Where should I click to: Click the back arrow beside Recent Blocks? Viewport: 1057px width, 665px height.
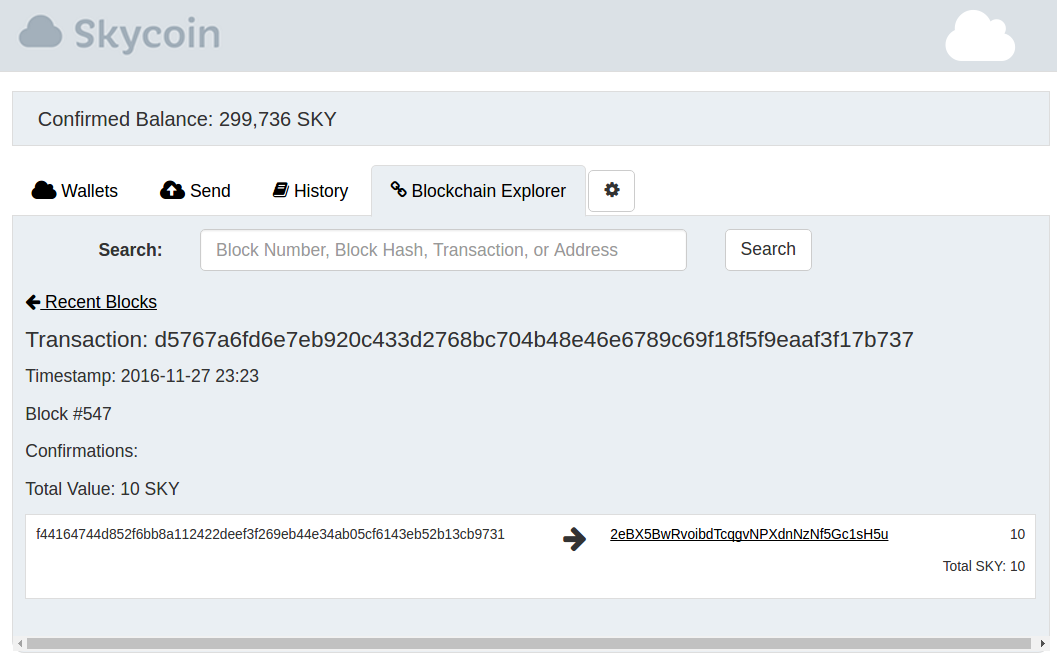coord(33,302)
